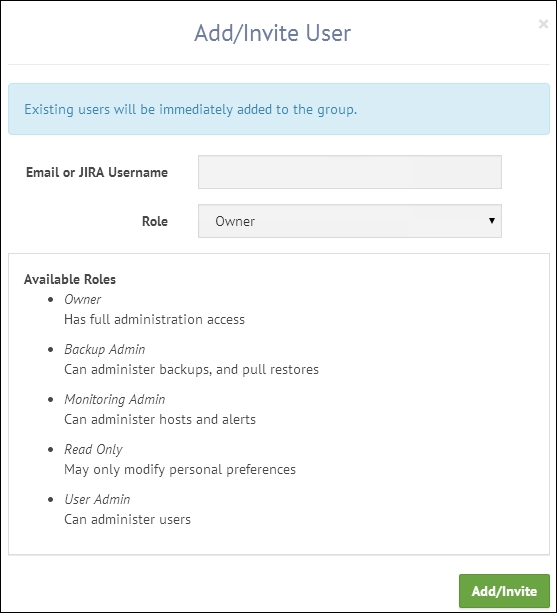Click the Owner role in list
Screen dimensions: 557x613
click(82, 299)
